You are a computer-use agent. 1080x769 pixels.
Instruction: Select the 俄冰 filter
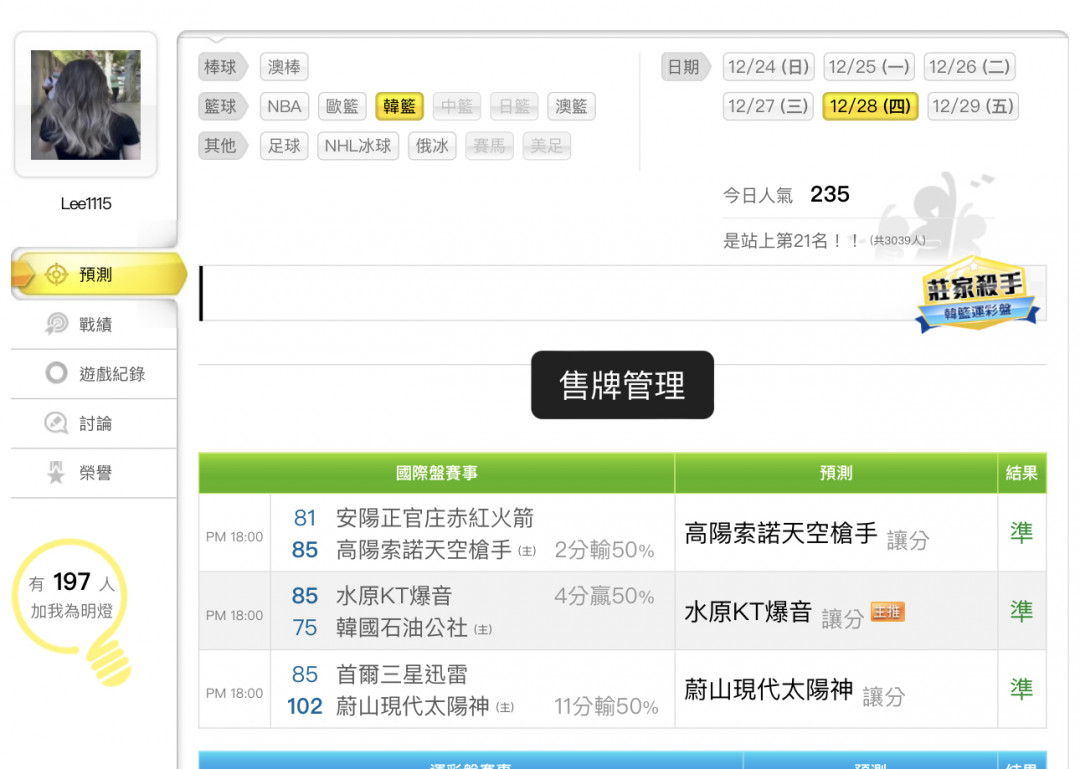pos(432,145)
